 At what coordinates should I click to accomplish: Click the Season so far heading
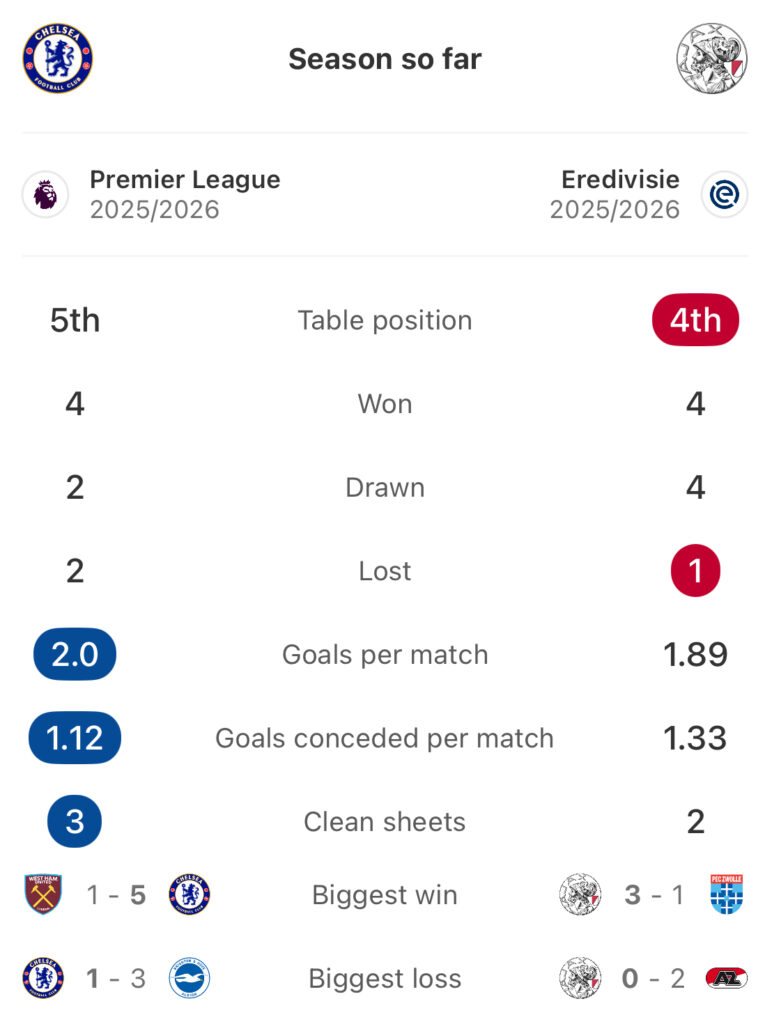coord(385,59)
